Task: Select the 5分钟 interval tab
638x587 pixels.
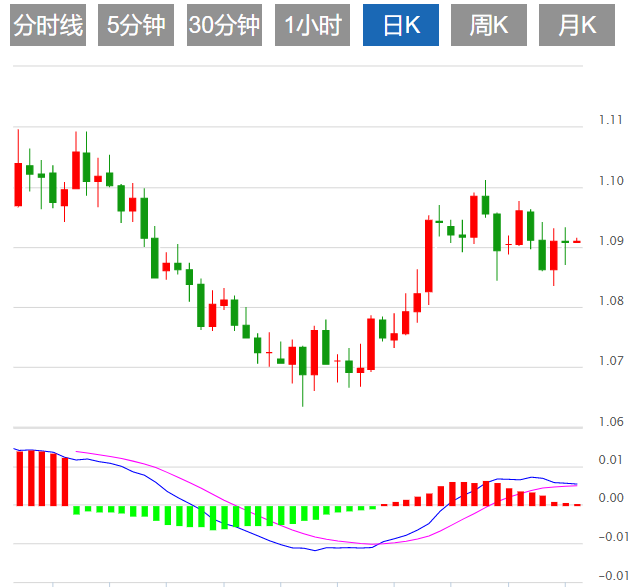Action: pyautogui.click(x=136, y=25)
